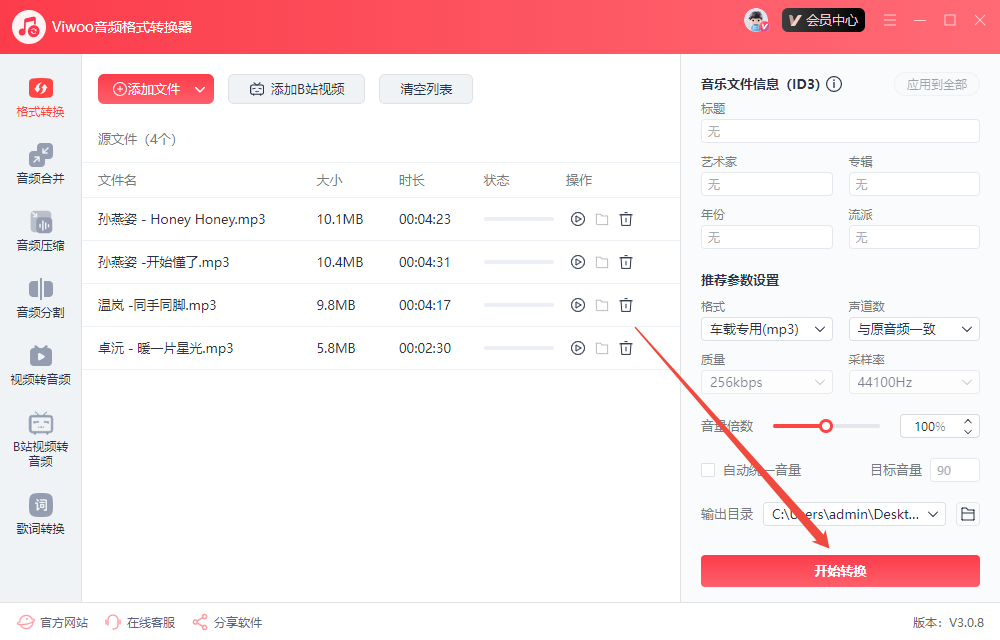Click the 音量倍数 slider handle
1000x640 pixels.
(x=826, y=426)
